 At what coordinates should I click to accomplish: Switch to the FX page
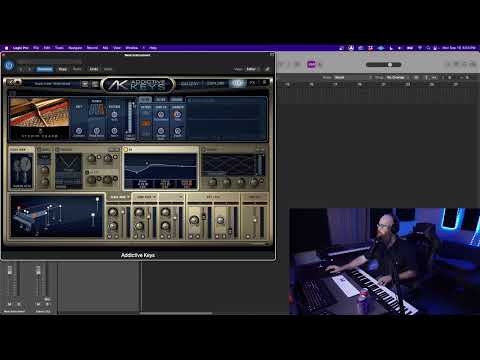coord(252,83)
